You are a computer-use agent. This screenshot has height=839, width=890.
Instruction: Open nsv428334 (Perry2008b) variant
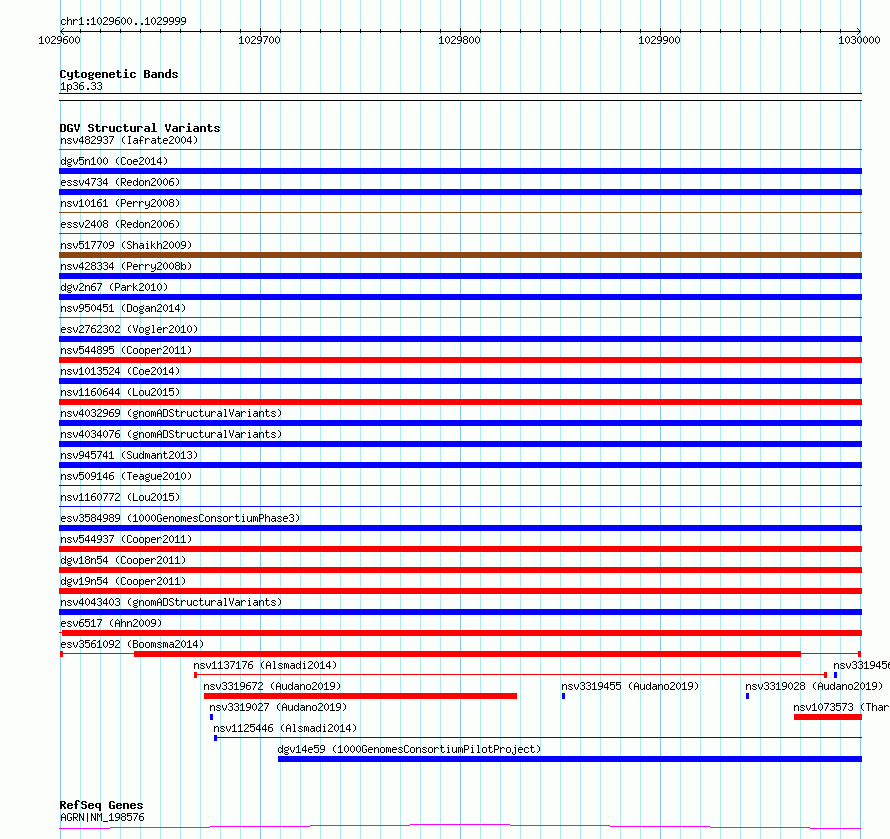click(x=126, y=266)
